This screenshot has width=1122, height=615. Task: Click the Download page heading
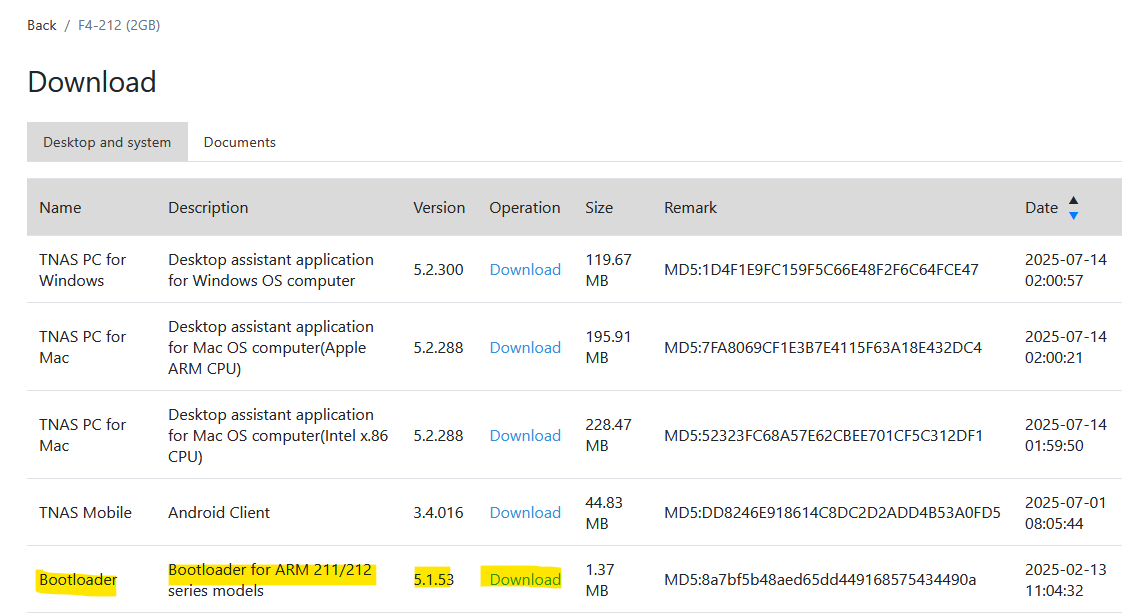[x=92, y=82]
